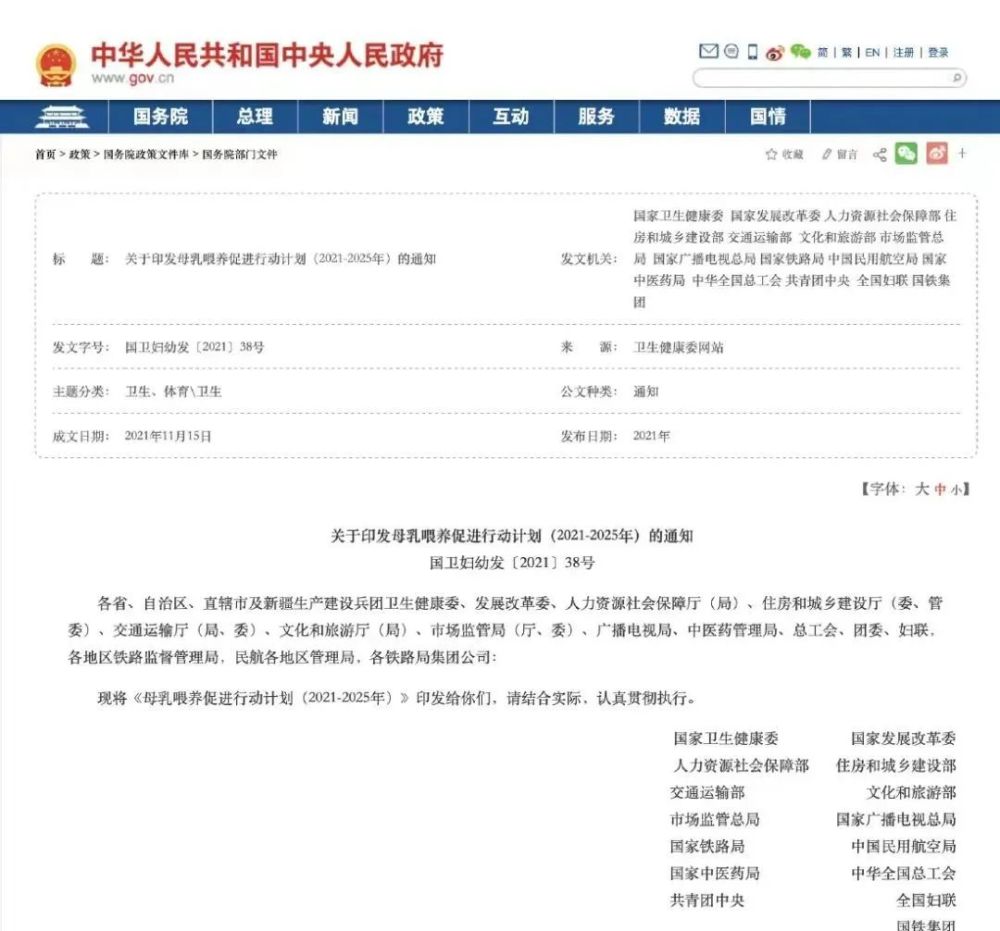Image resolution: width=1000 pixels, height=931 pixels.
Task: Open the 总理 navigation tab
Action: 255,117
